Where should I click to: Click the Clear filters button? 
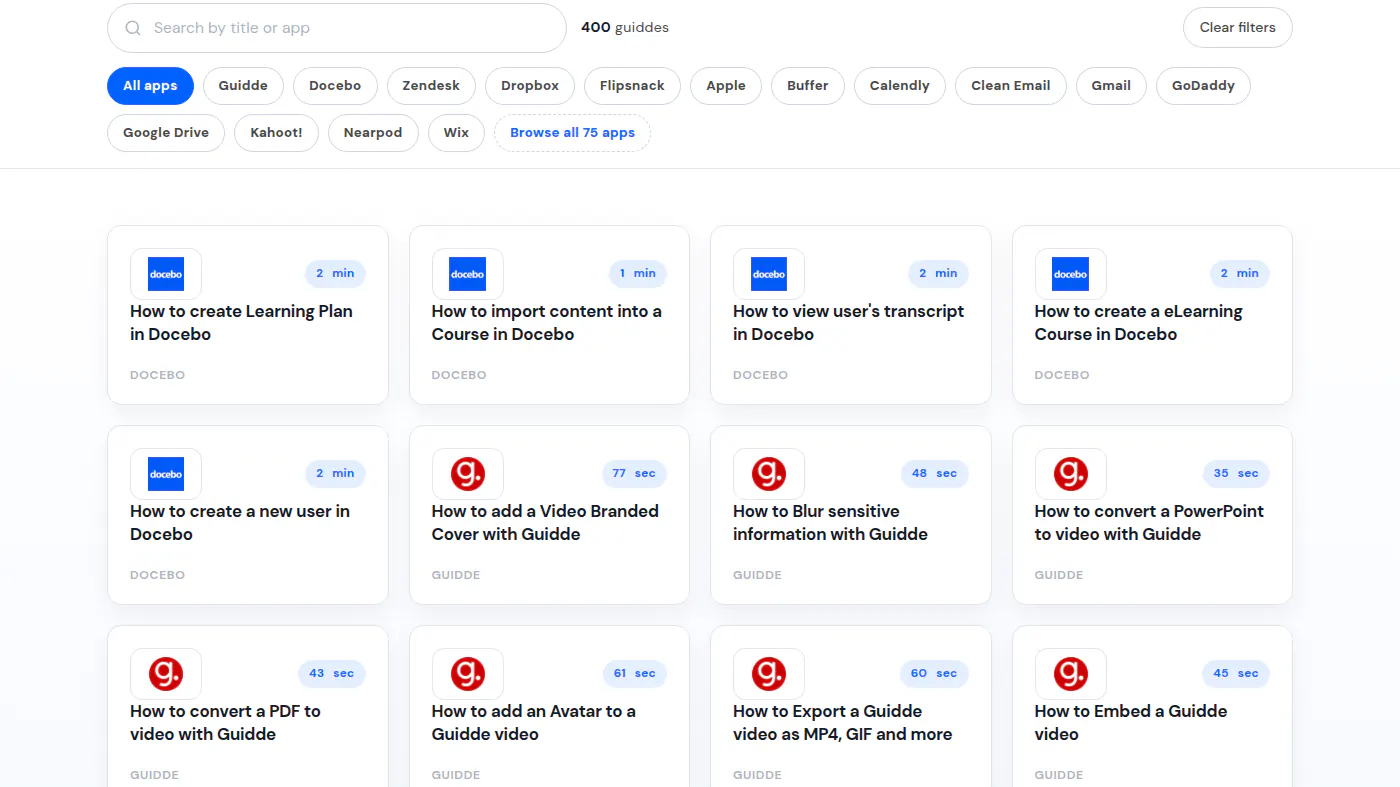(x=1238, y=28)
